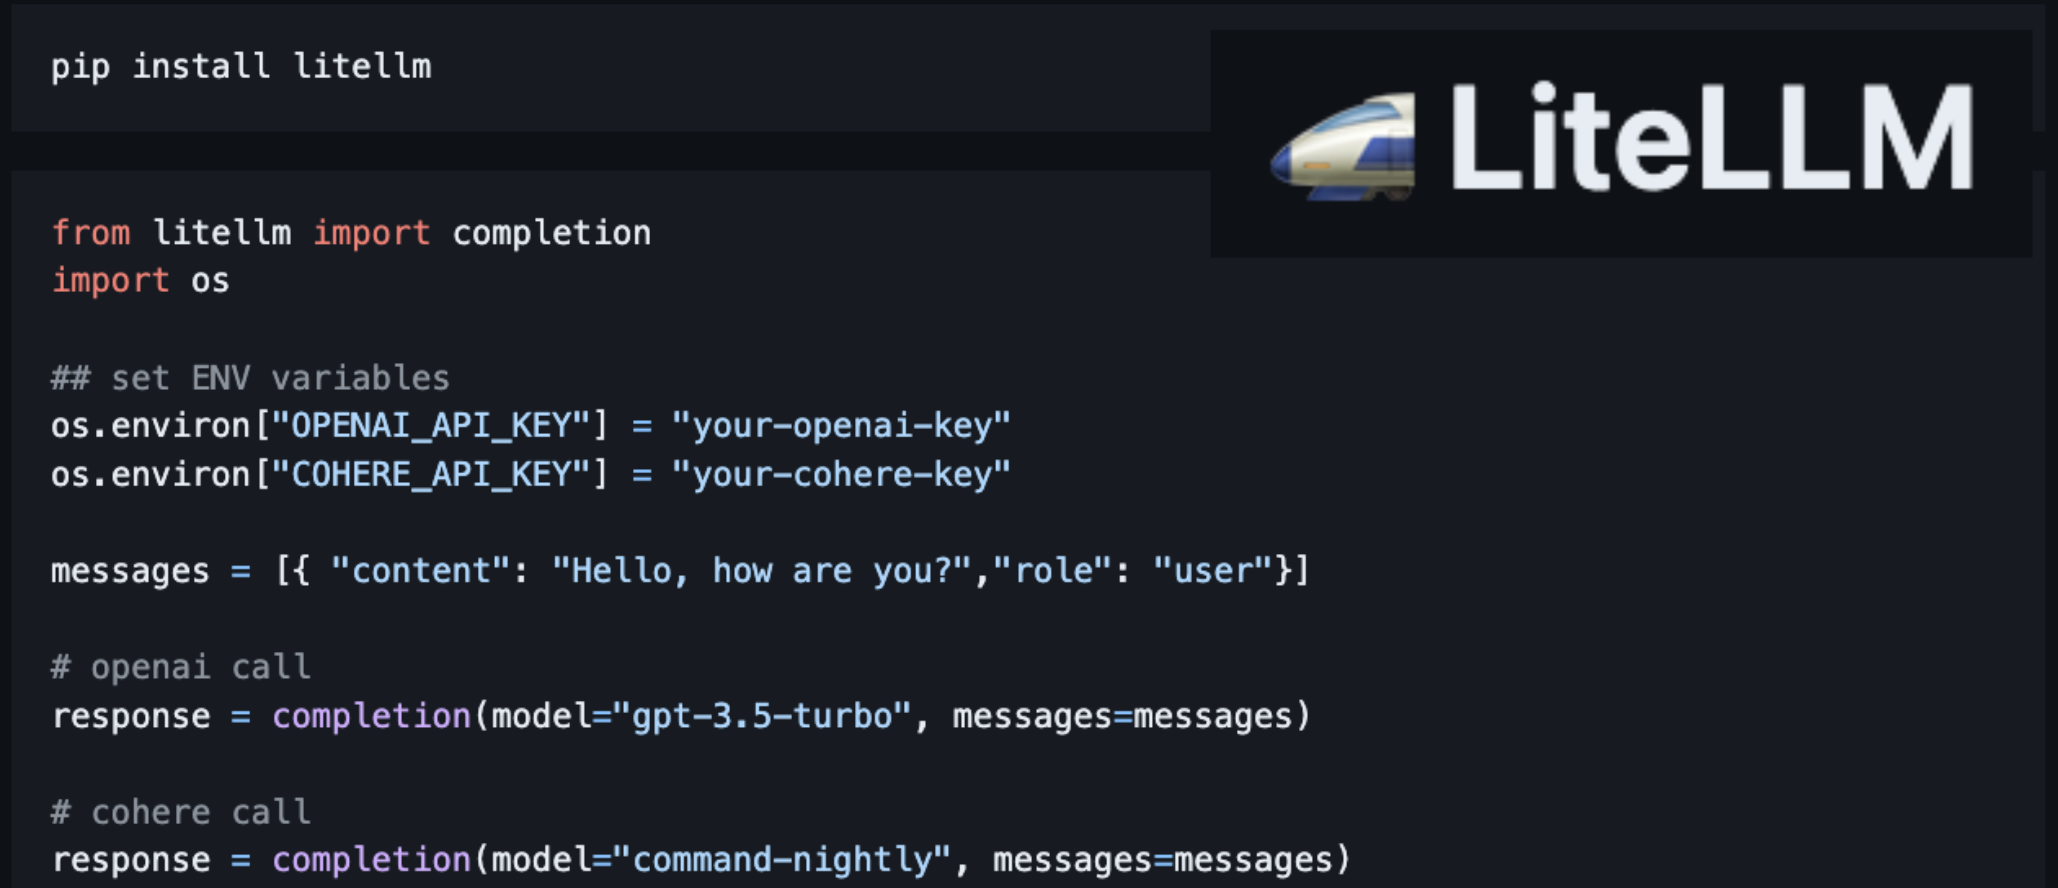
Task: Click the 'import os' line
Action: pyautogui.click(x=140, y=281)
